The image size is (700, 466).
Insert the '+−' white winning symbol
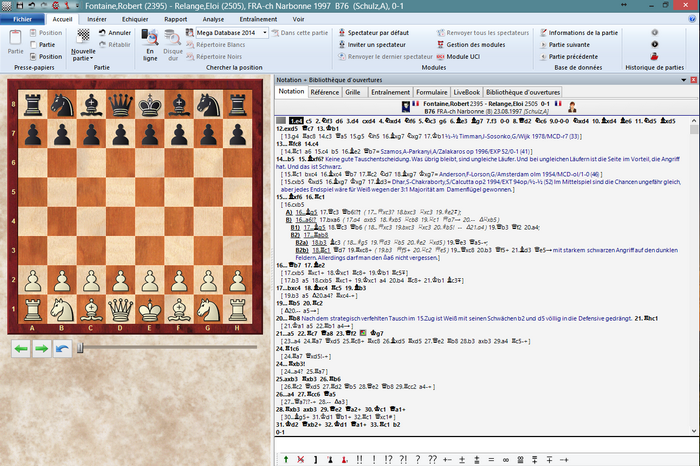[x=447, y=459]
